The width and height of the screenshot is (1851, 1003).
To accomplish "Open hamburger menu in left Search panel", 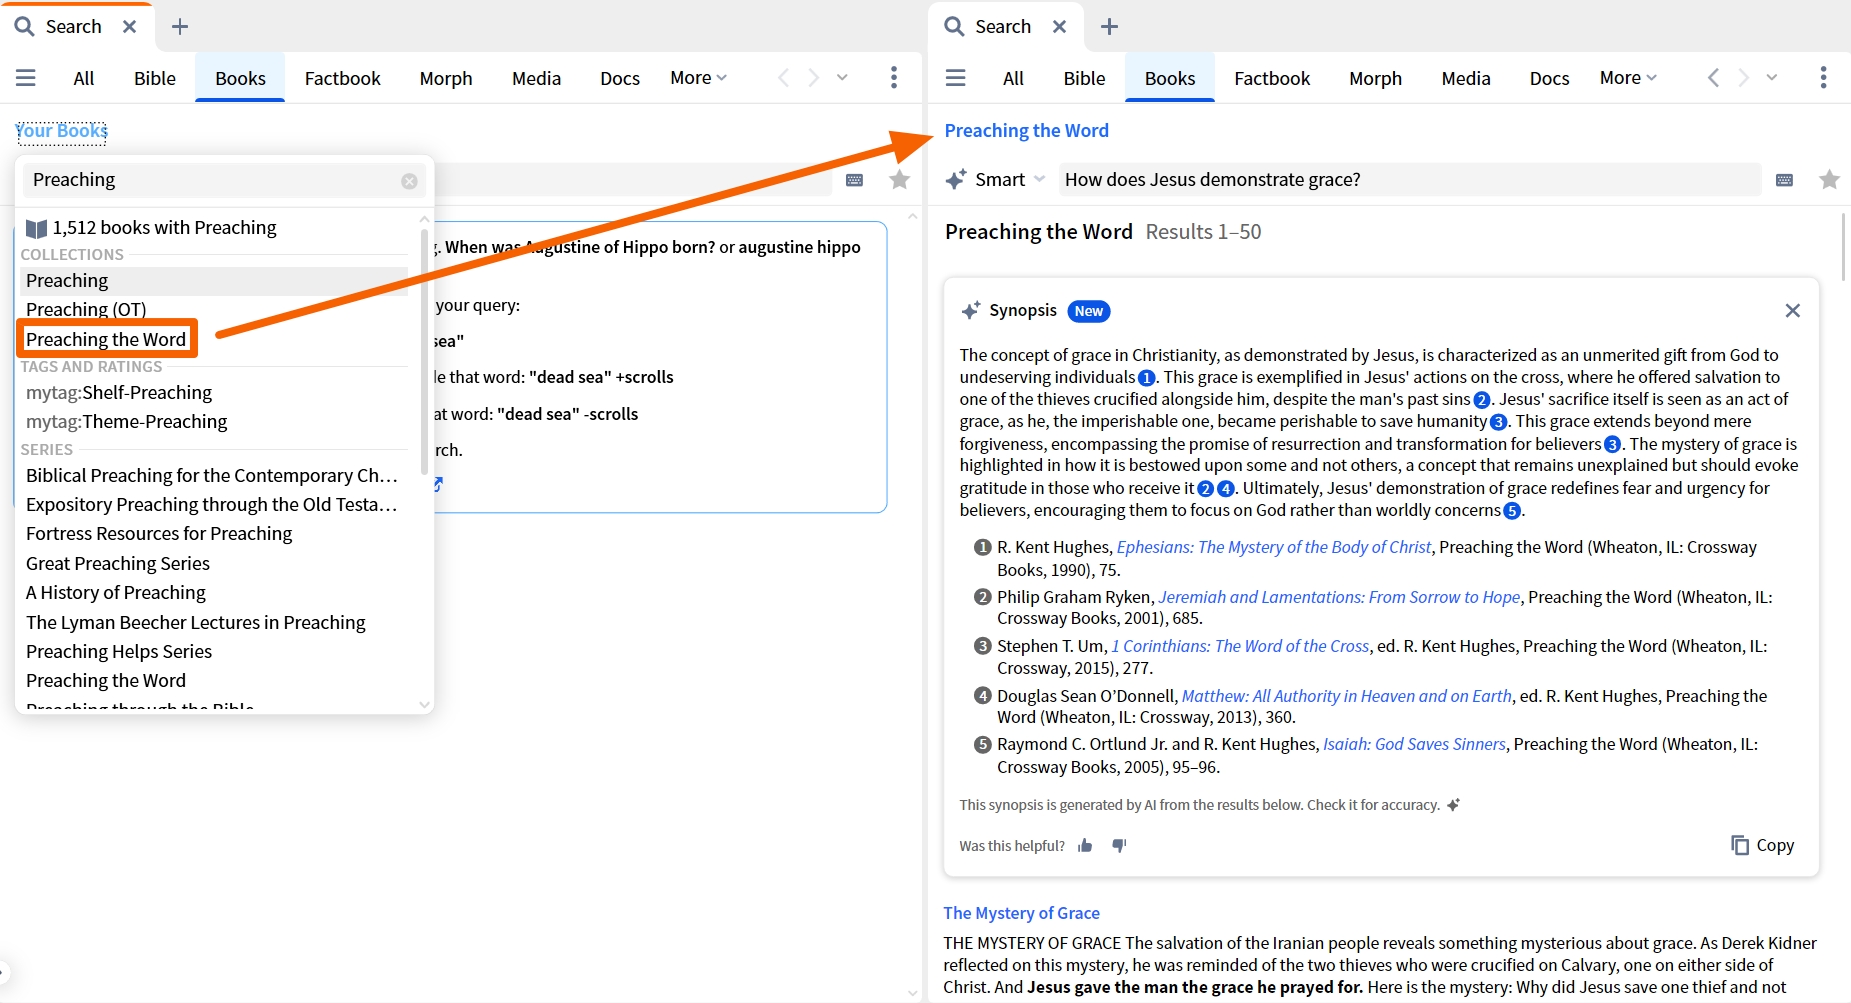I will click(x=26, y=78).
